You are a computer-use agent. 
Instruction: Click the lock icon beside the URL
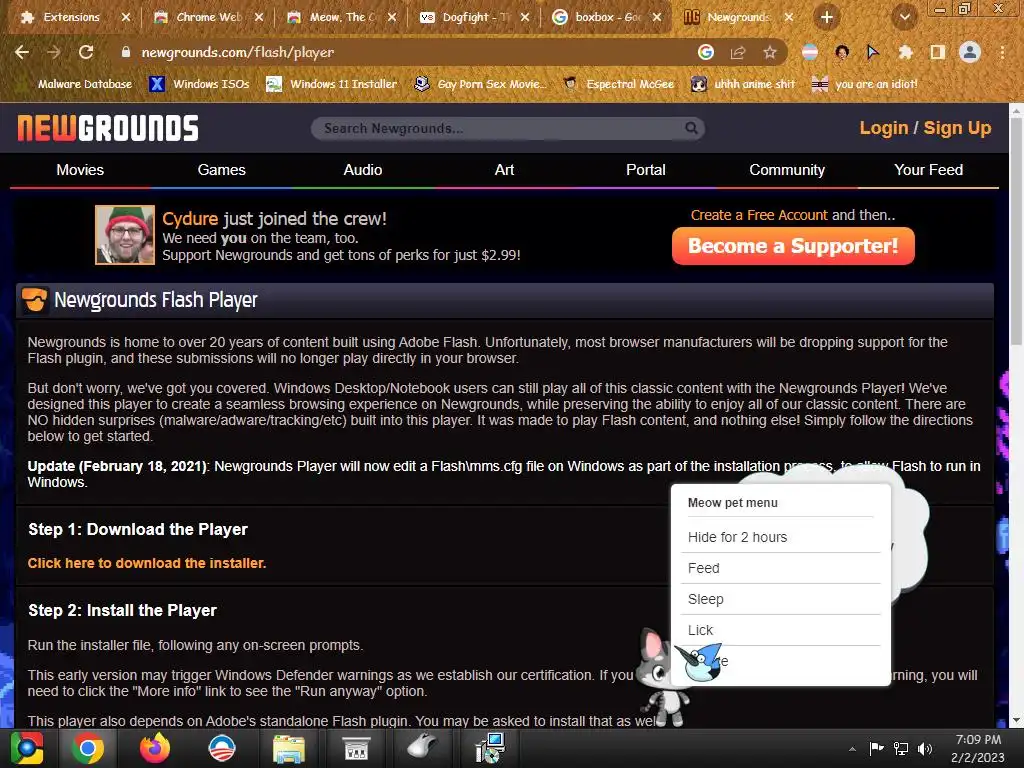click(x=126, y=52)
